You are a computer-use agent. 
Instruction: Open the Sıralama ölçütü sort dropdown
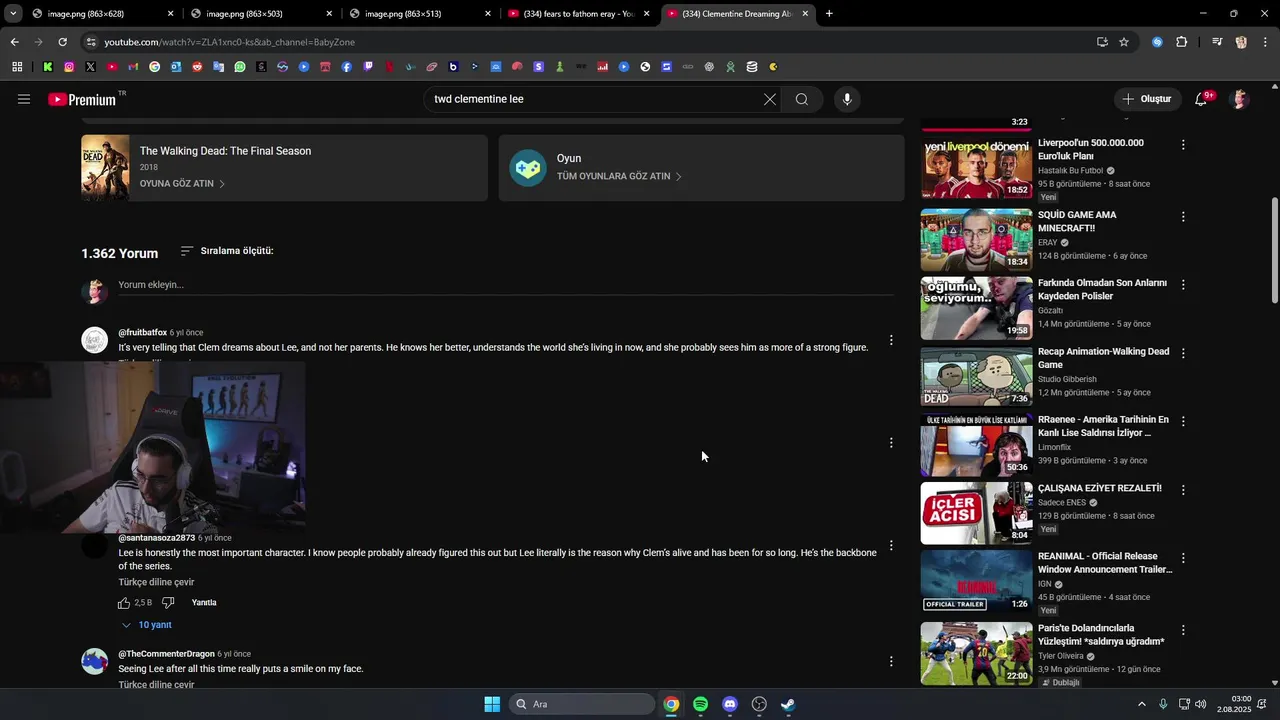coord(227,251)
